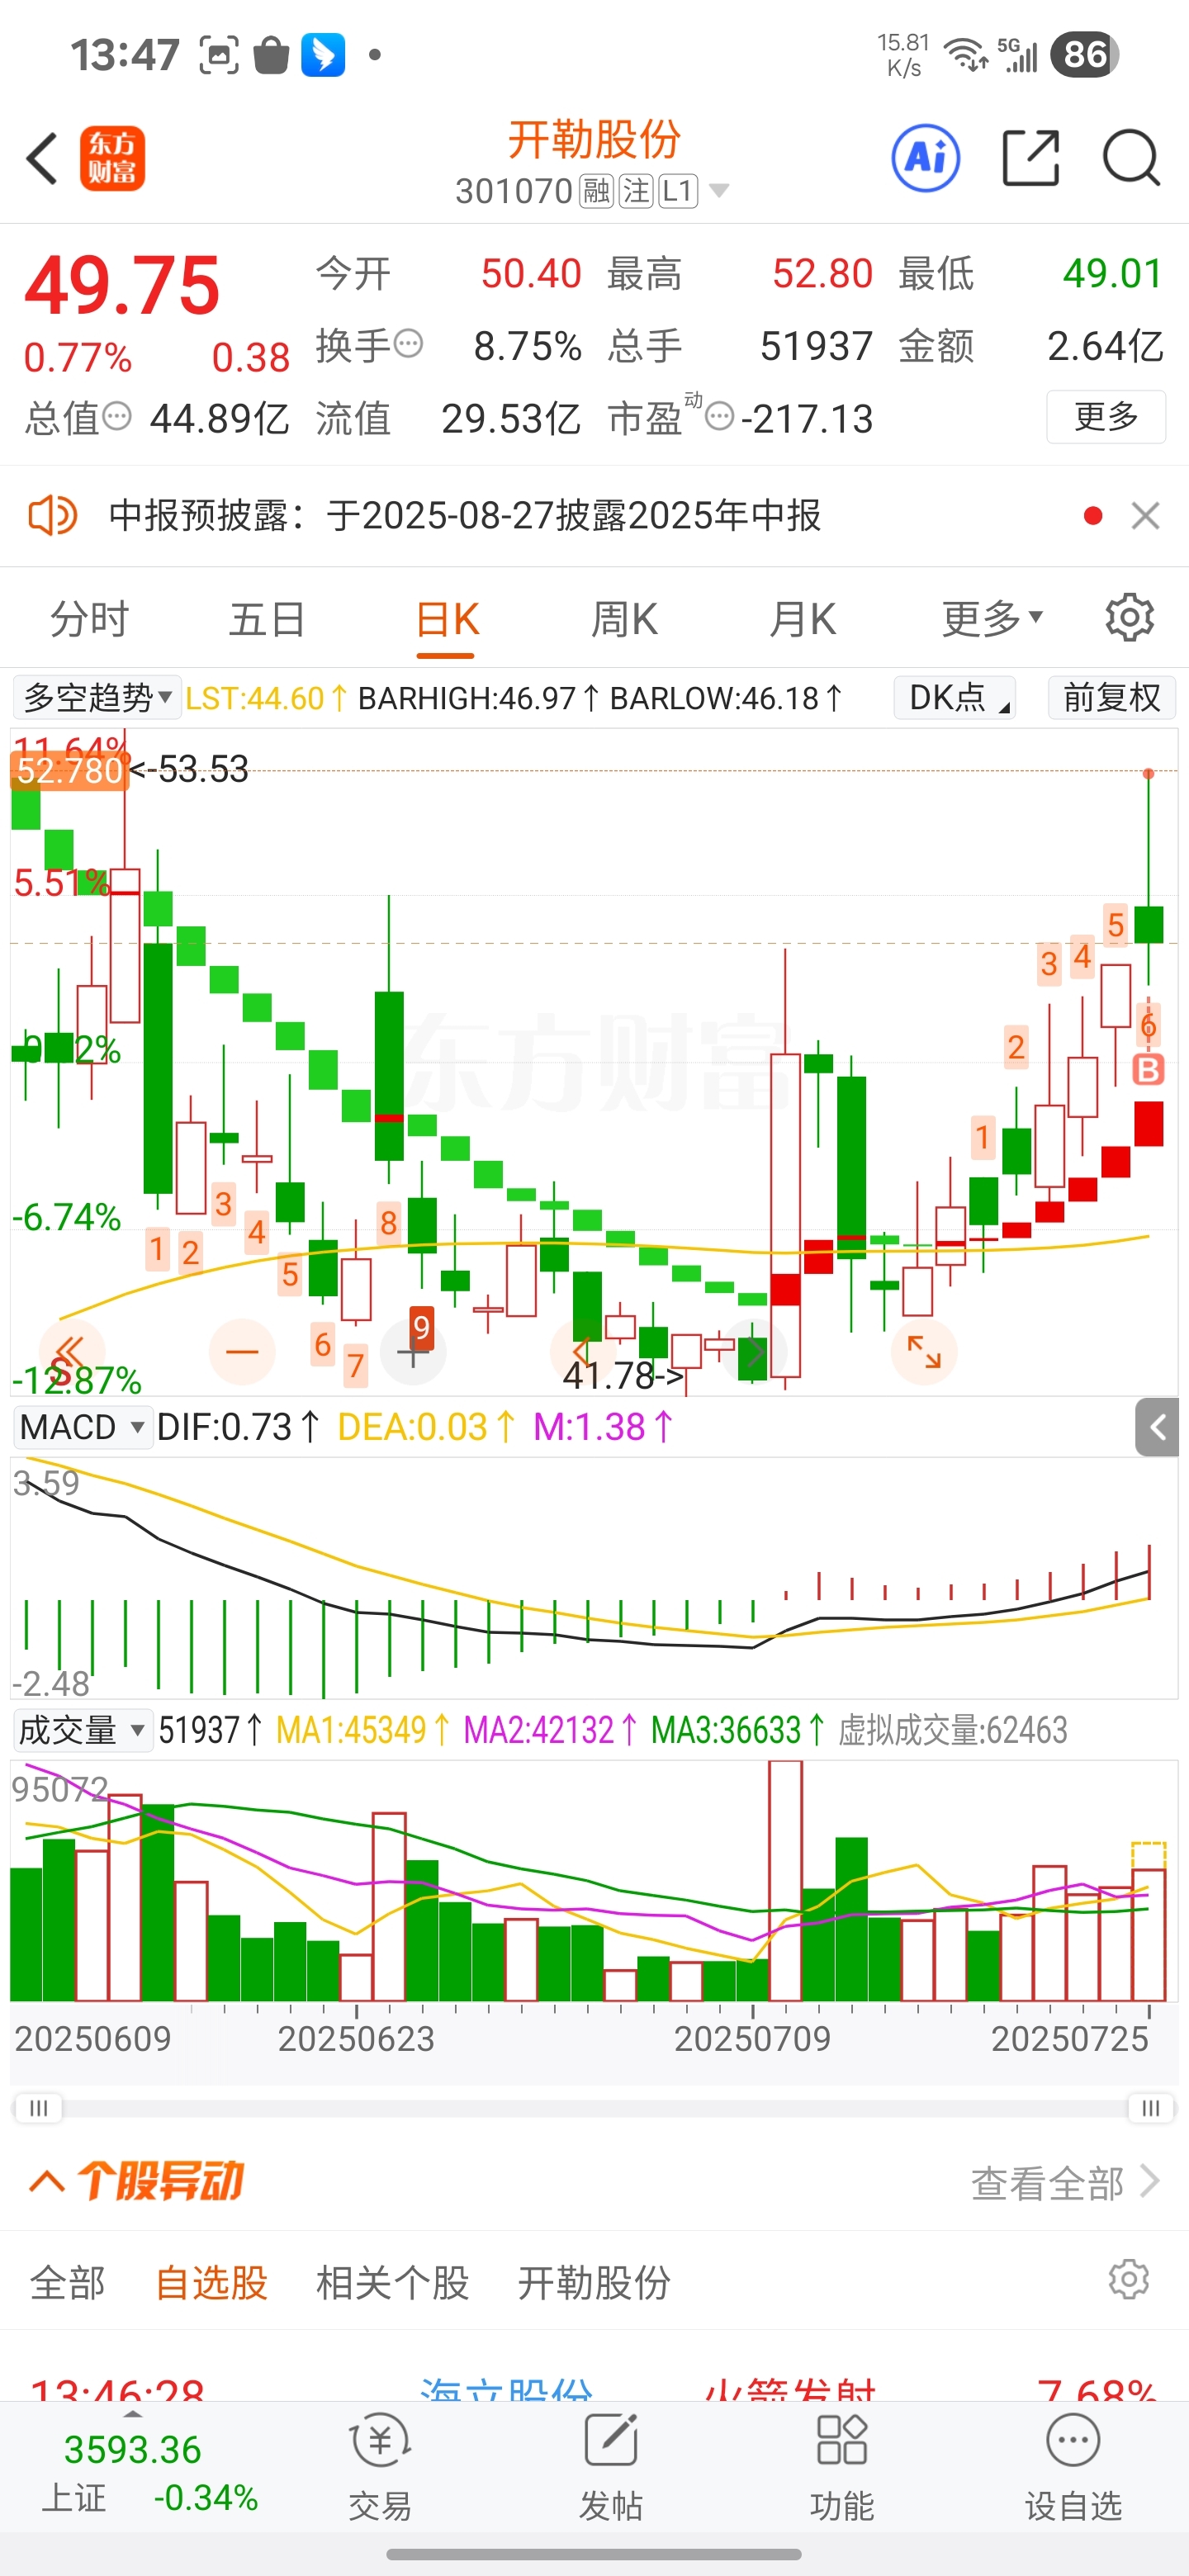Tap the 设自选 watchlist icon
Screen dimensions: 1189x2576
point(1074,2466)
